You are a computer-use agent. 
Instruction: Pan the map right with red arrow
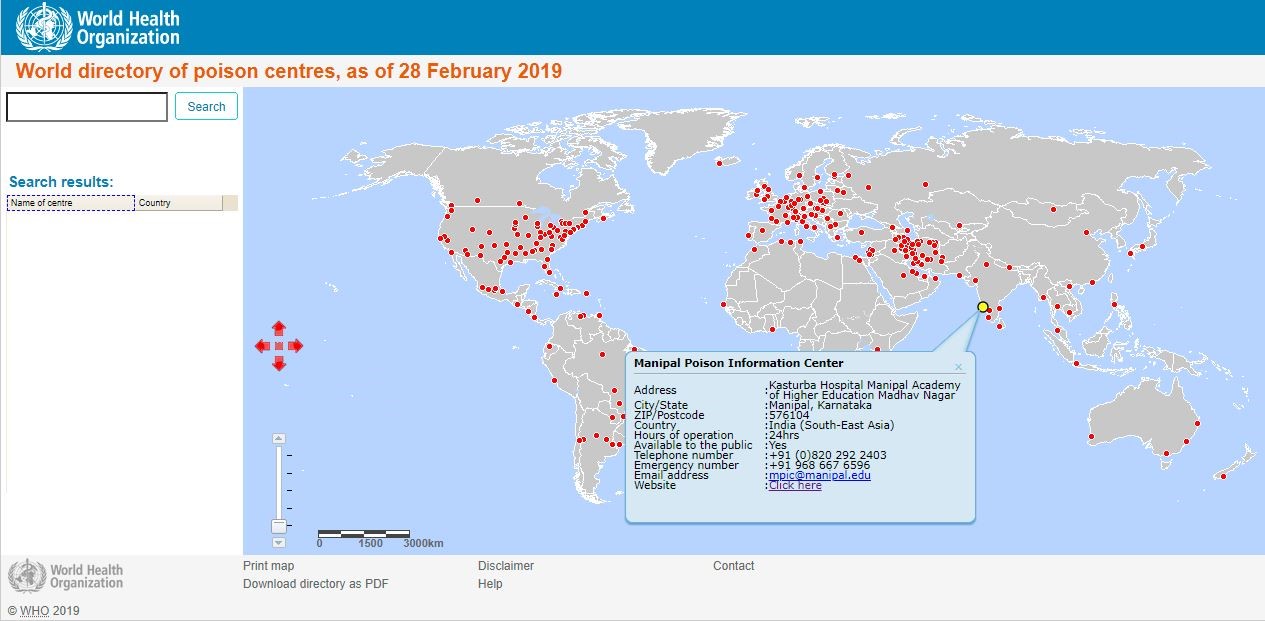click(296, 346)
